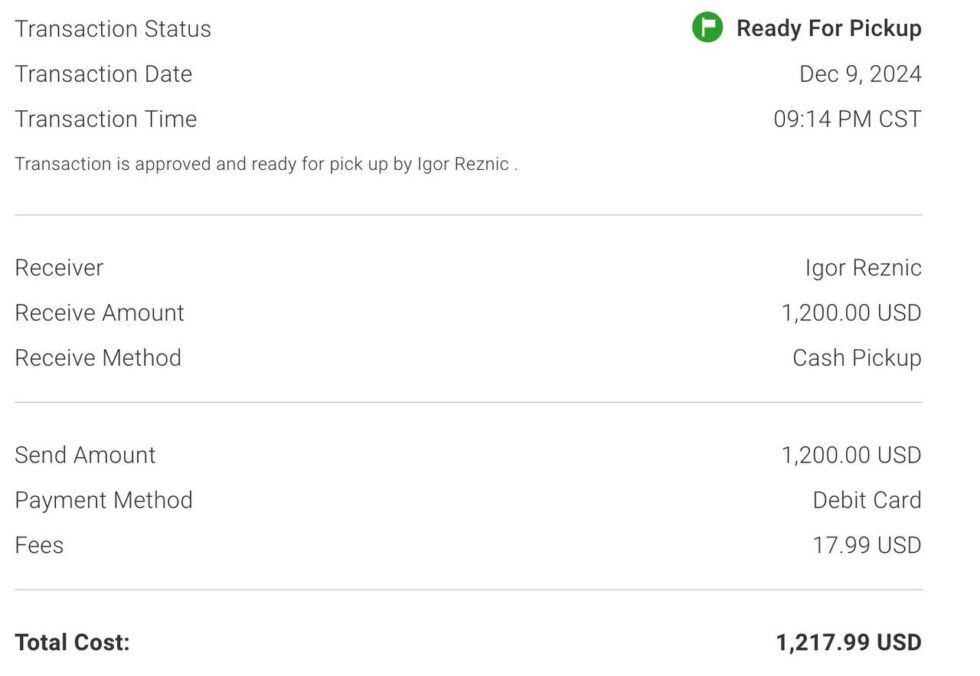The image size is (980, 676).
Task: Click the "Ready For Pickup" status text
Action: click(x=829, y=29)
